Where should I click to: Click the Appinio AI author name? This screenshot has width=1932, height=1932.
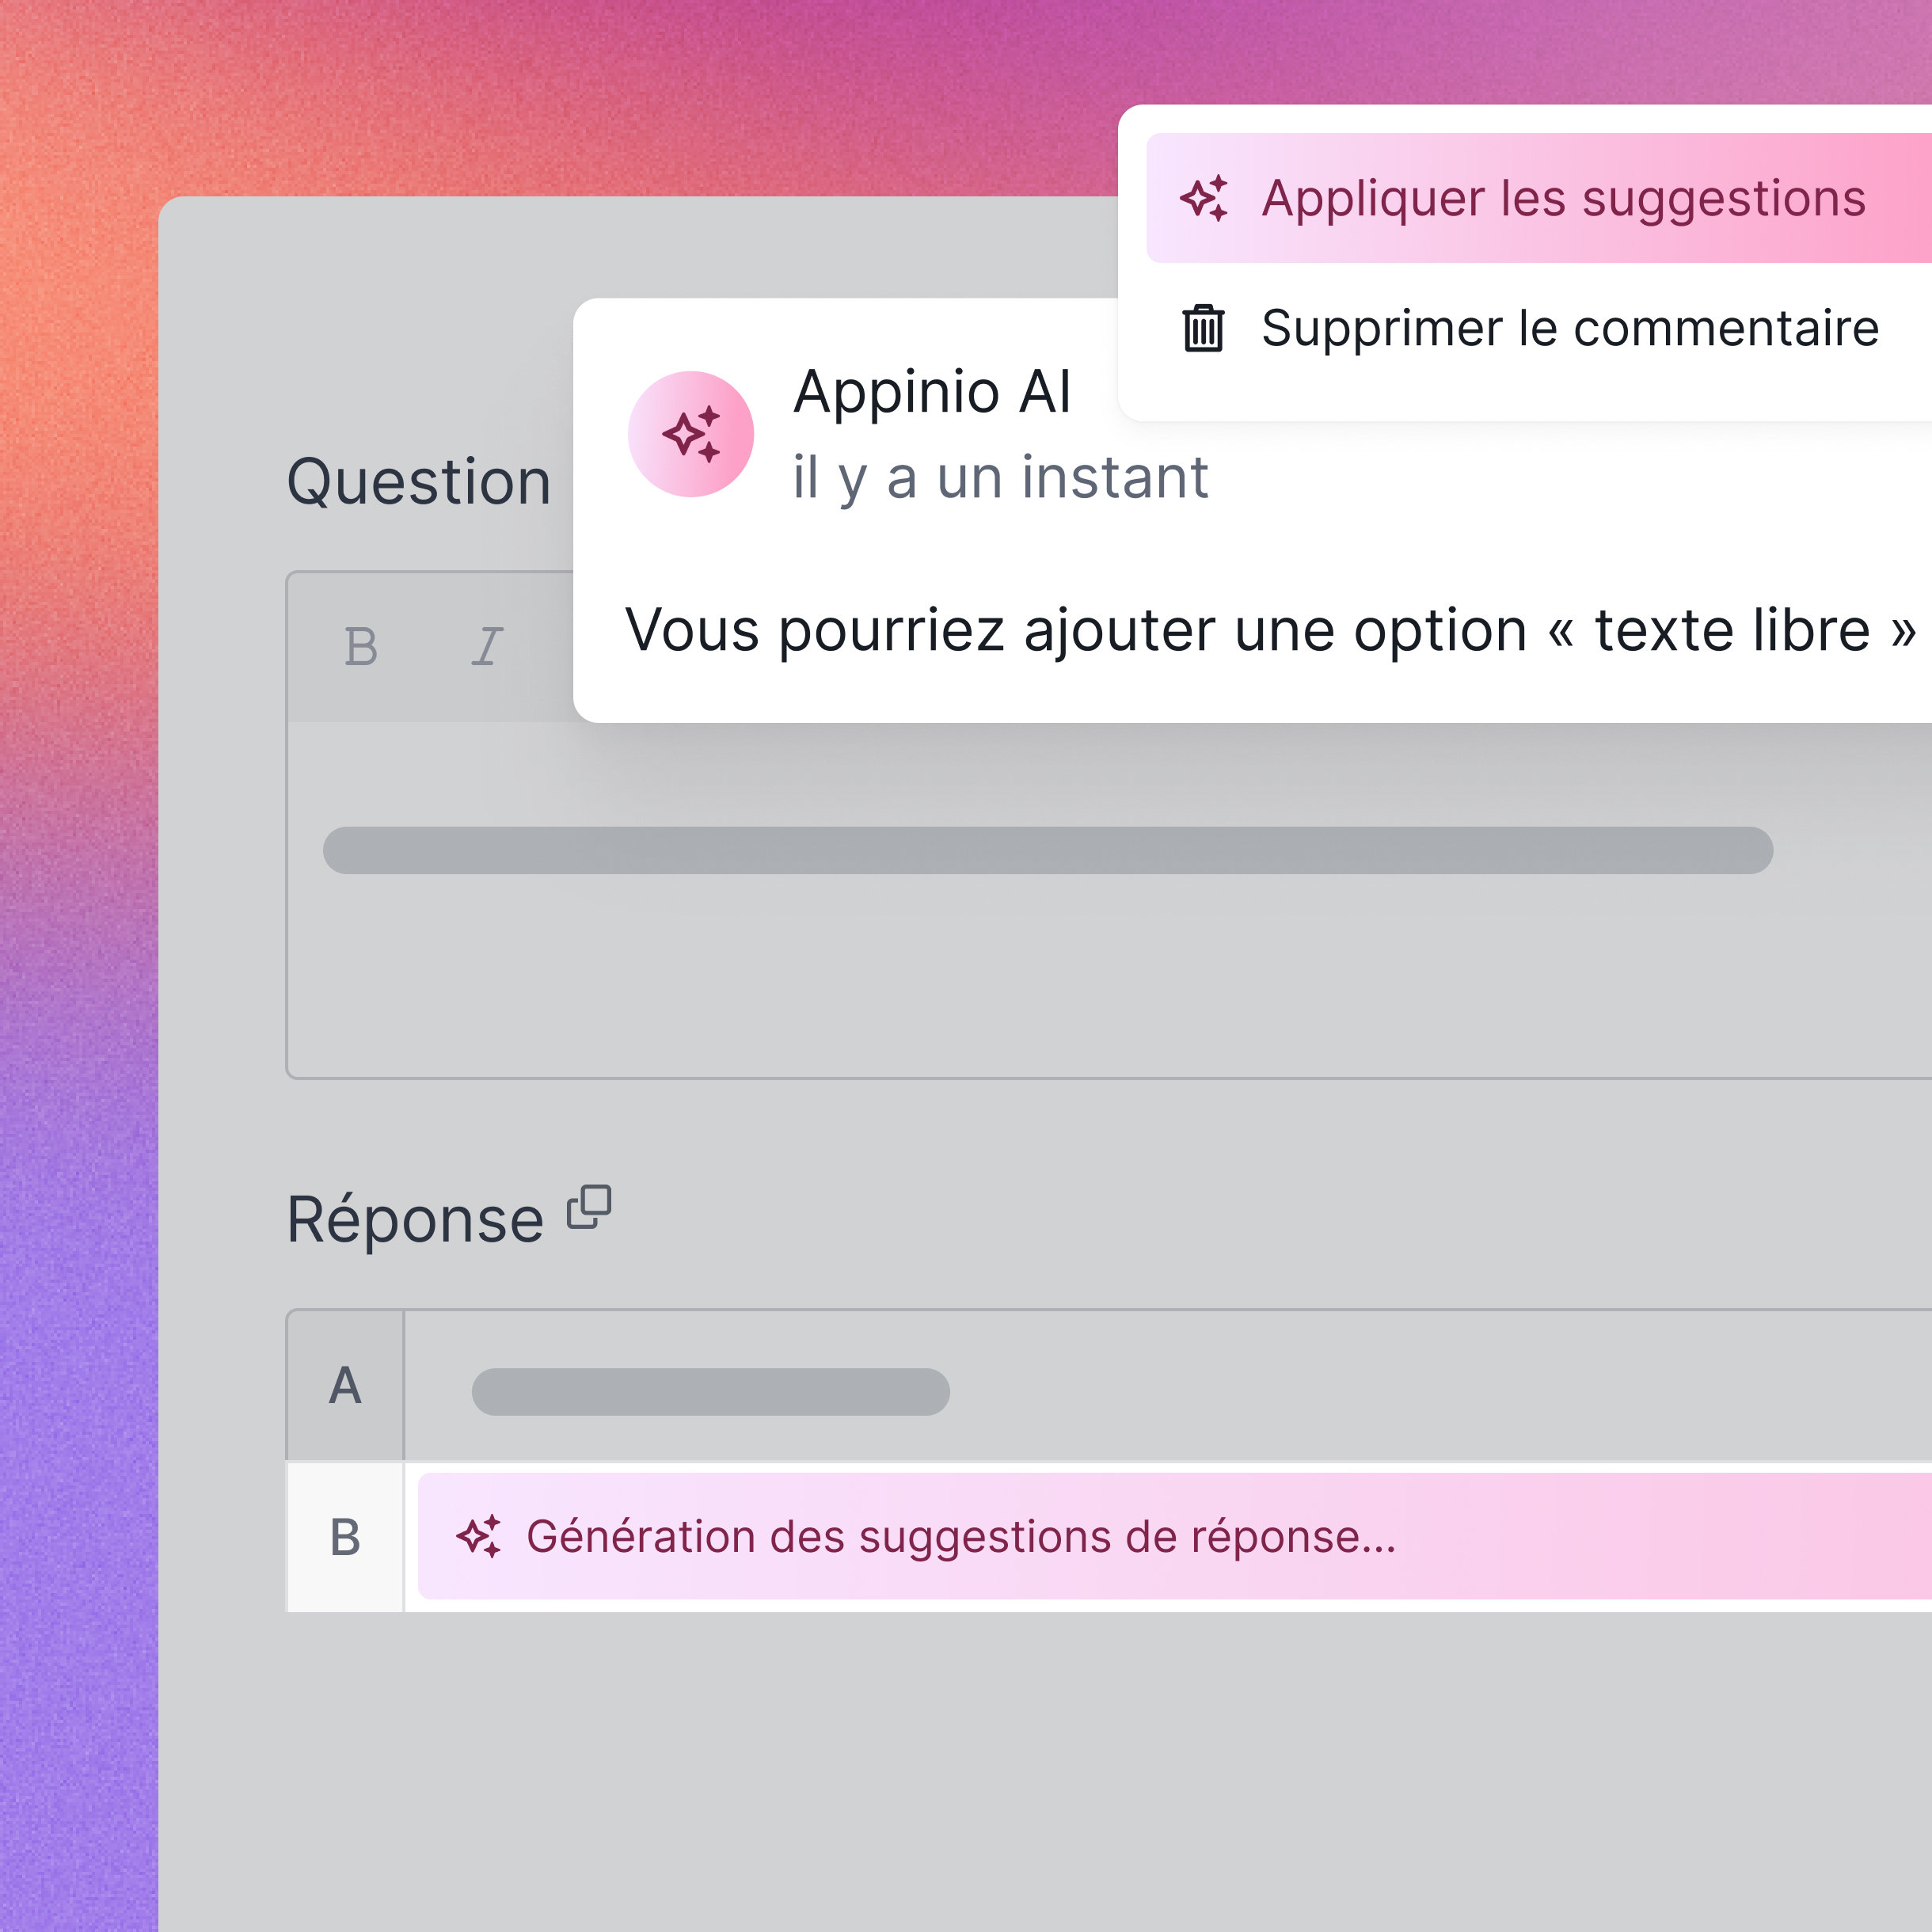931,391
